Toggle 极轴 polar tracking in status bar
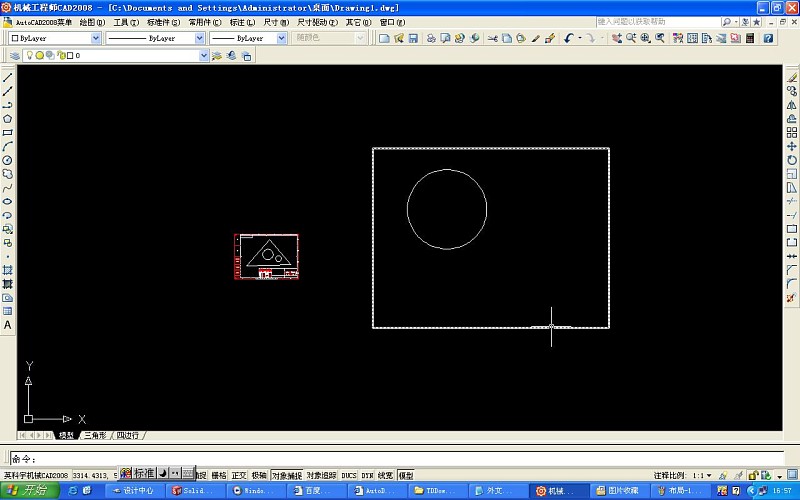 [259, 476]
